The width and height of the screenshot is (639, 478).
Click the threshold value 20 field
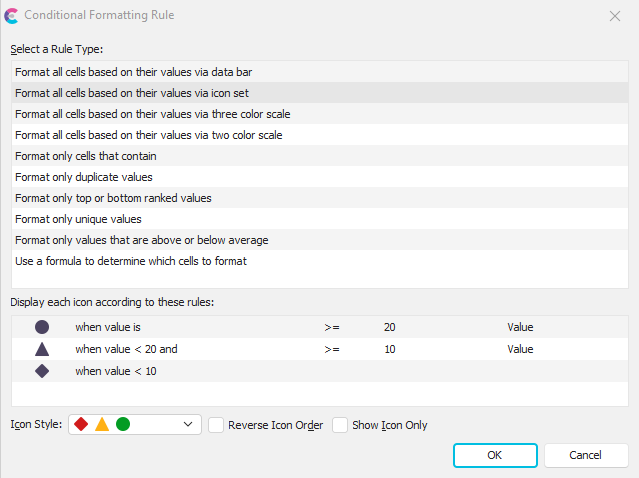390,327
